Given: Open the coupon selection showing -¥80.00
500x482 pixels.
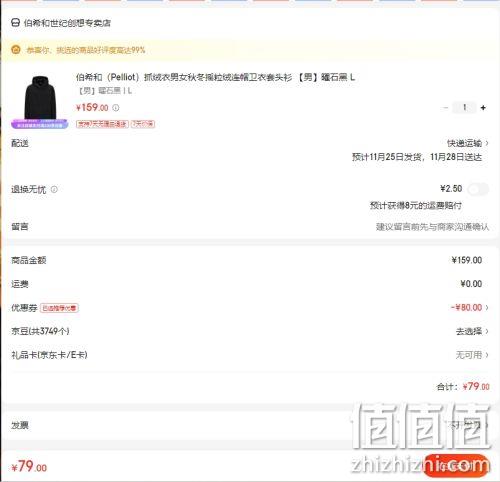Looking at the screenshot, I should 469,307.
